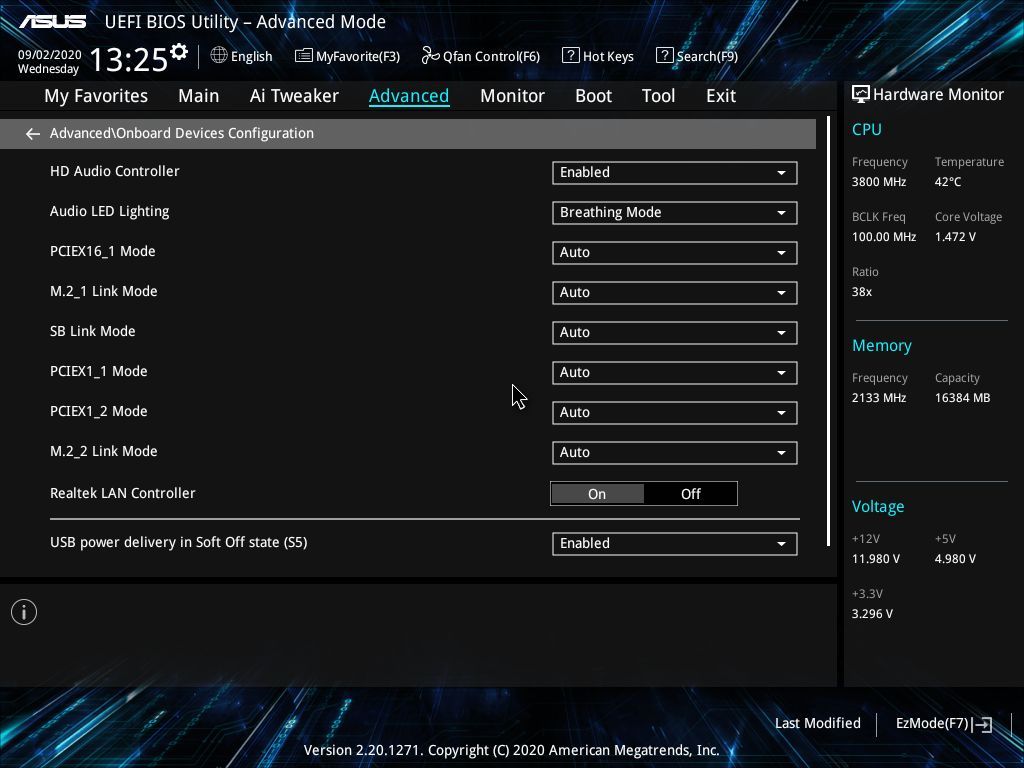The image size is (1024, 768).
Task: Click the EzMode exit arrow icon
Action: pyautogui.click(x=982, y=724)
